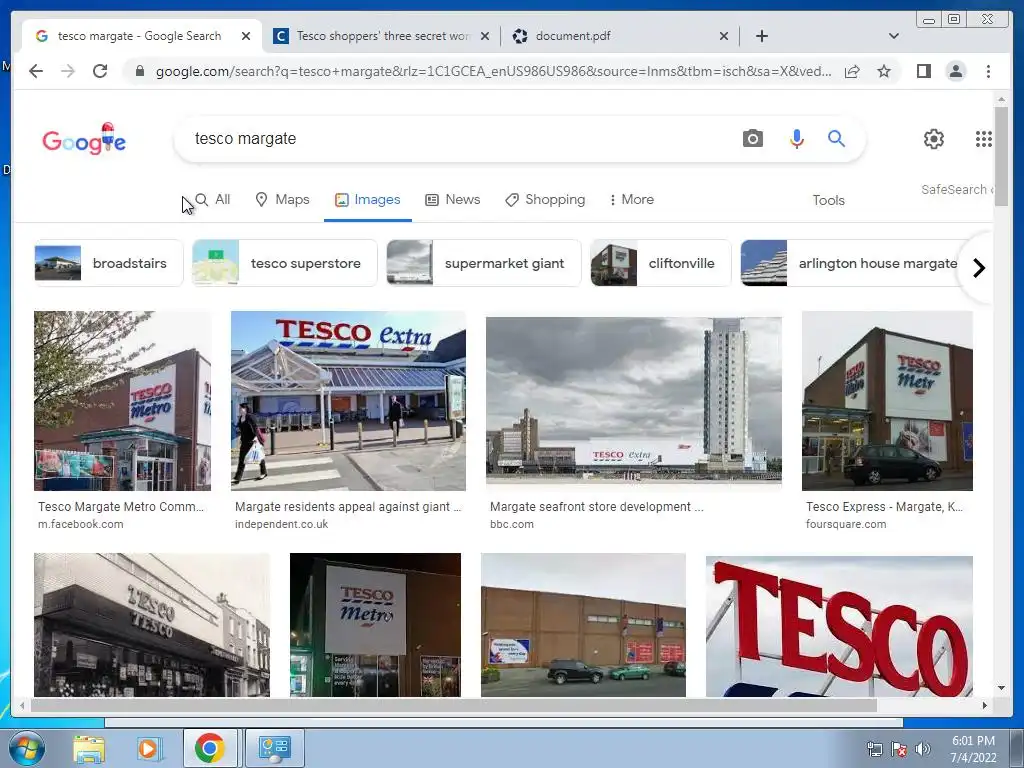Expand the More search options menu
1024x768 pixels.
(632, 199)
